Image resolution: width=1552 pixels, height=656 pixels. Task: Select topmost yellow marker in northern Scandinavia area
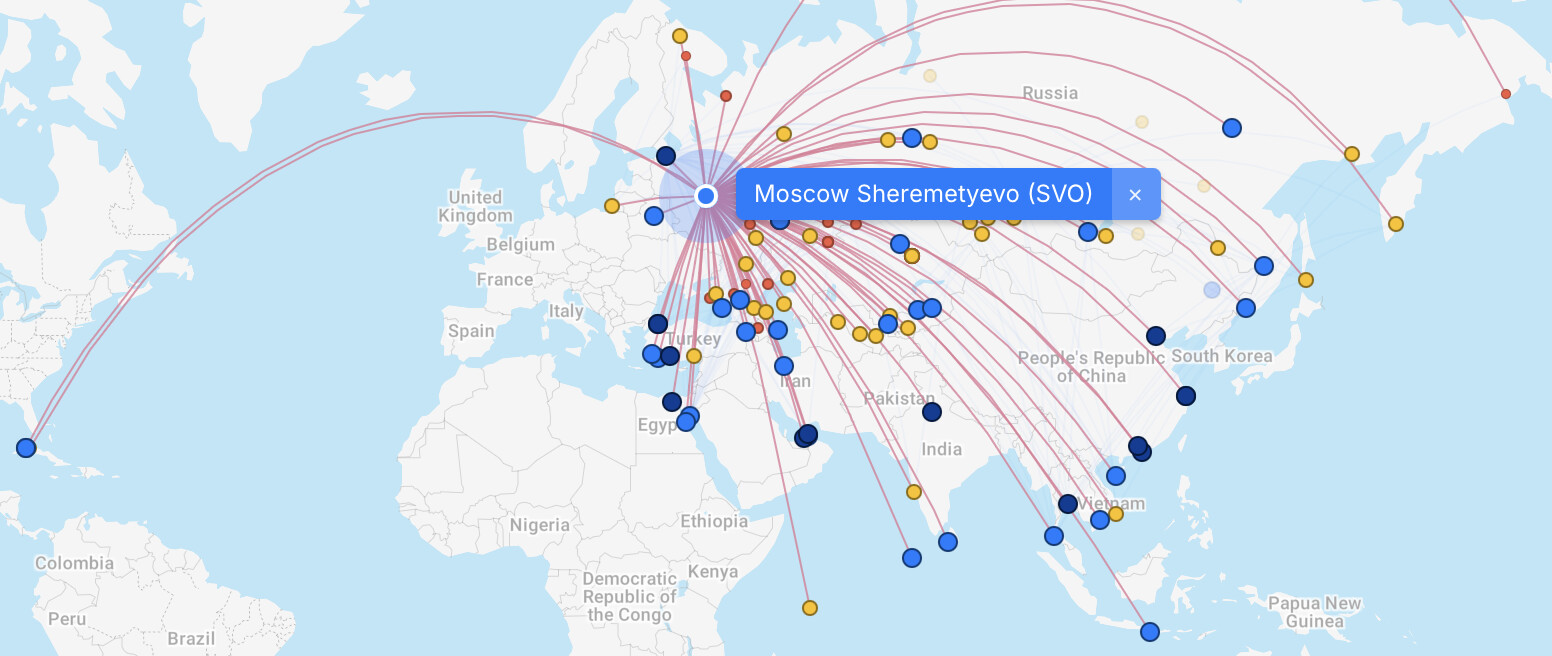(x=680, y=36)
